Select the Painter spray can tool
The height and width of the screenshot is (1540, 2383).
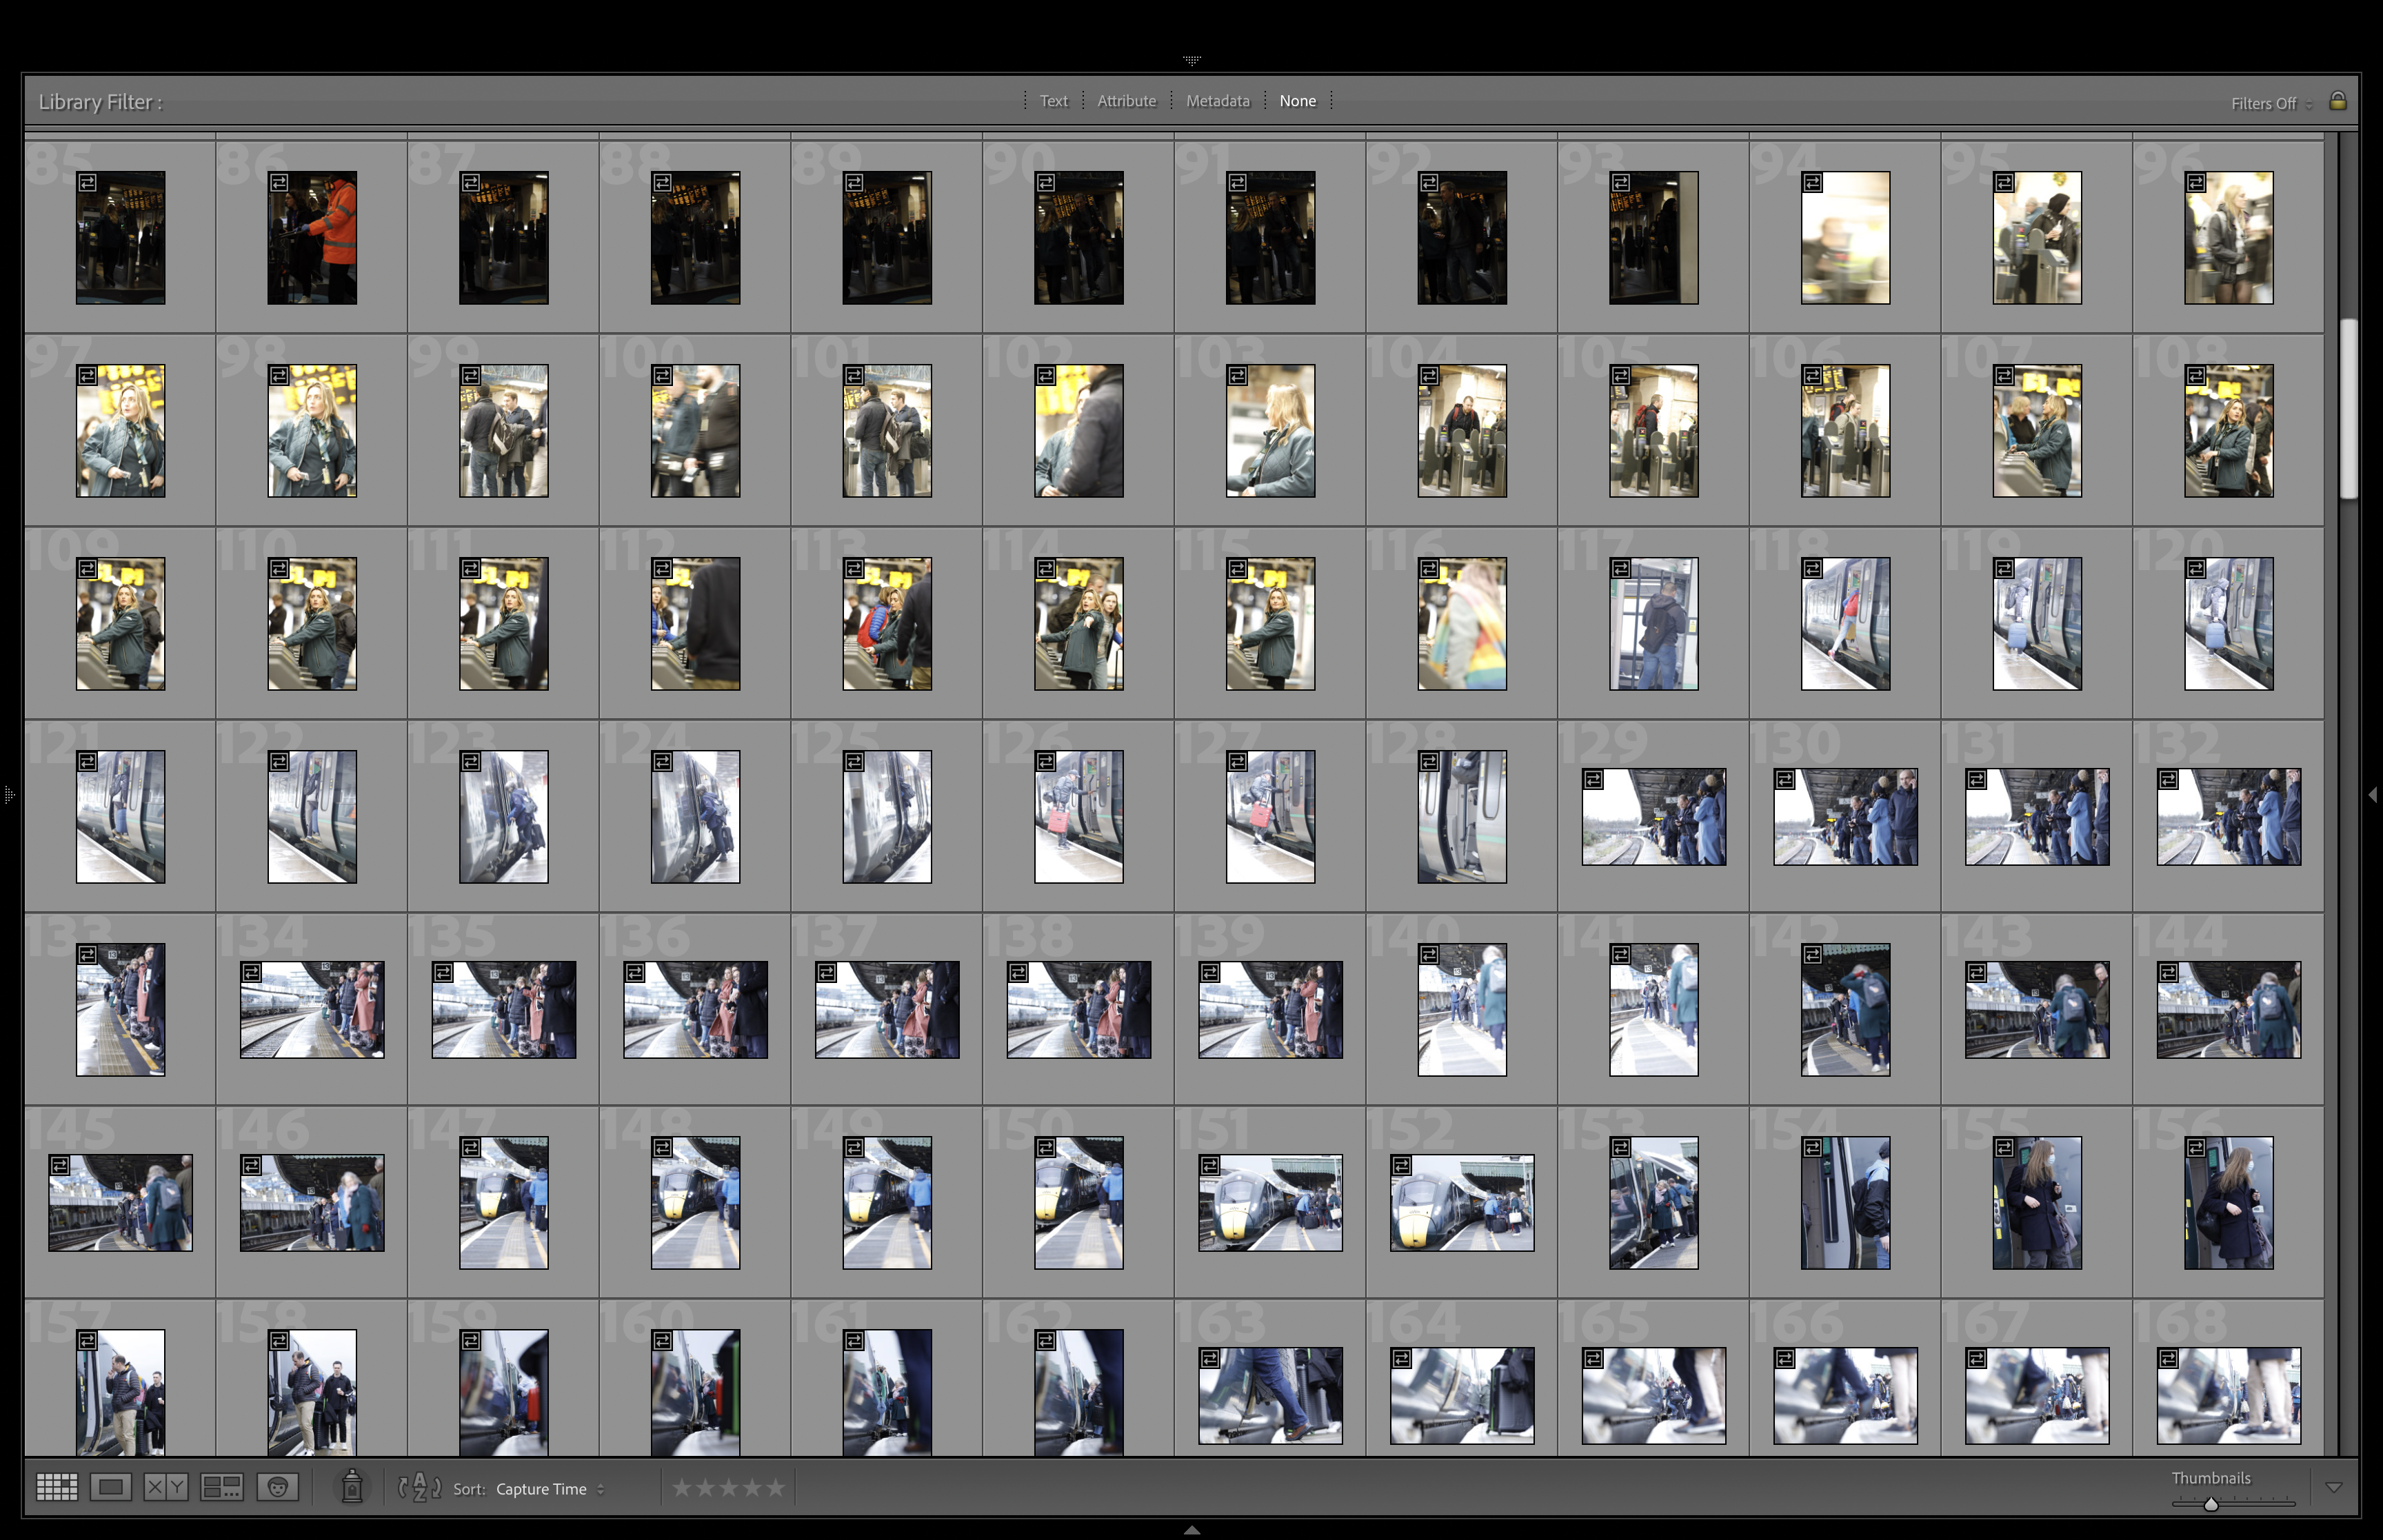[x=351, y=1487]
